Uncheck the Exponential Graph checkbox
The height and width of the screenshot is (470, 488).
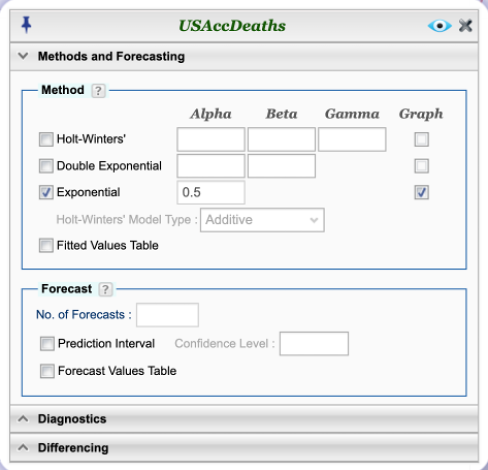pyautogui.click(x=422, y=192)
